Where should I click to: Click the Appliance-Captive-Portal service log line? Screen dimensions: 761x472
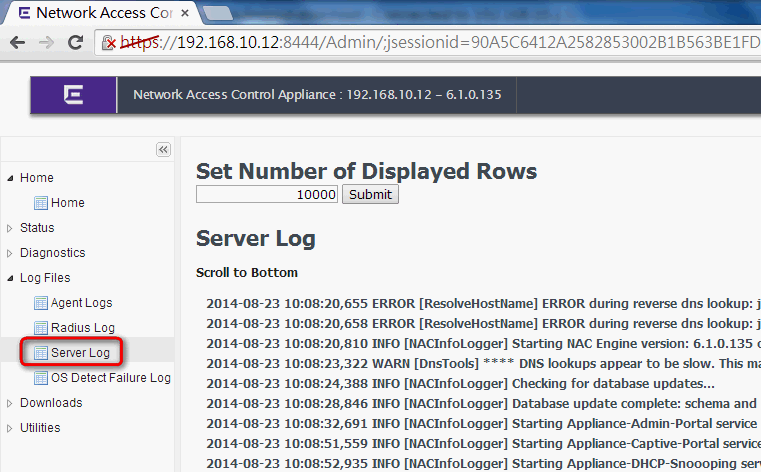coord(483,444)
